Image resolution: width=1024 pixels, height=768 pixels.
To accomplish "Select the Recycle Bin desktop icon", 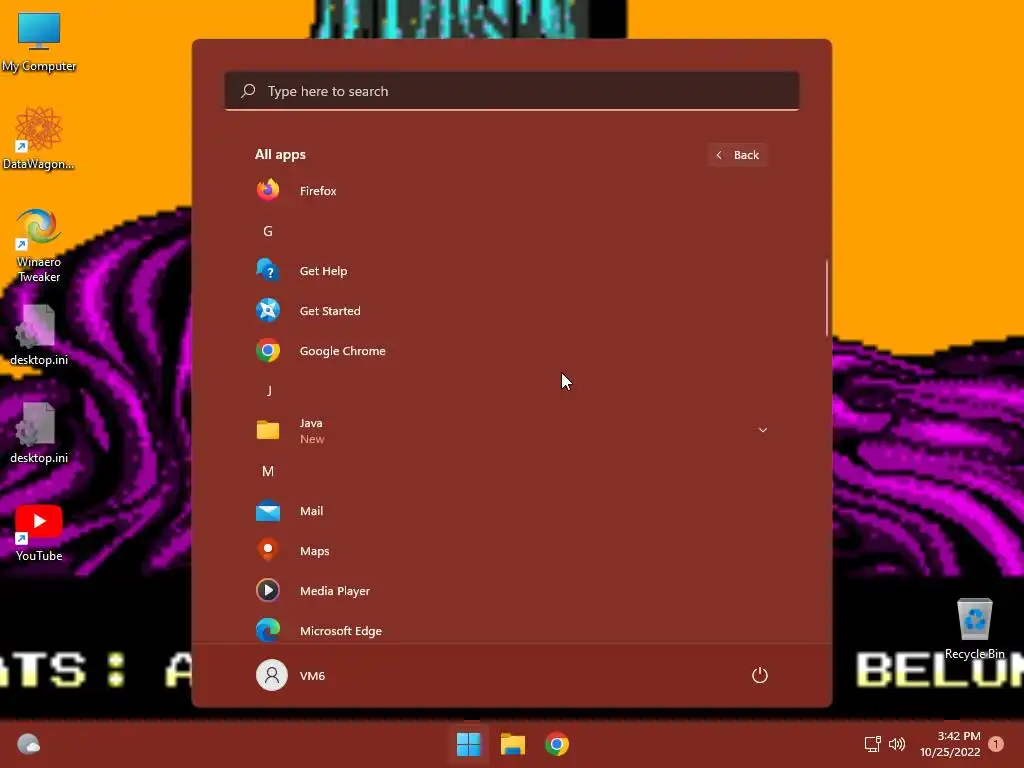I will 974,629.
